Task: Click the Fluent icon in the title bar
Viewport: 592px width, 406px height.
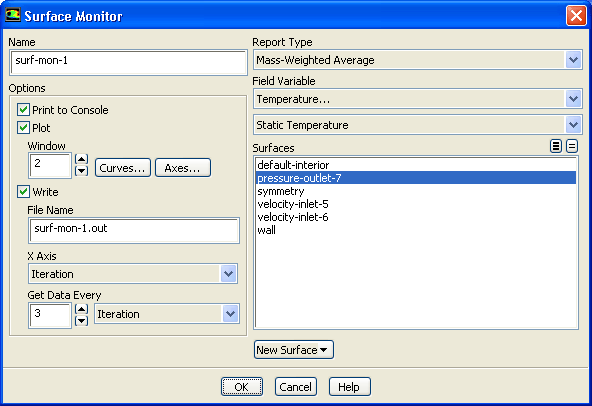Action: 12,15
